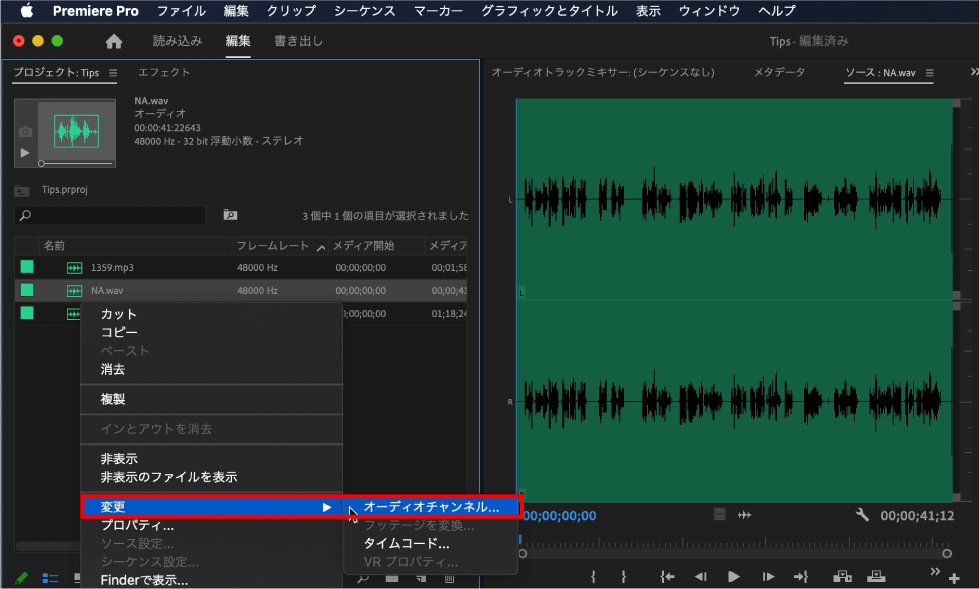Click the drag-audio-only waveform icon
Viewport: 979px width, 589px height.
[744, 515]
